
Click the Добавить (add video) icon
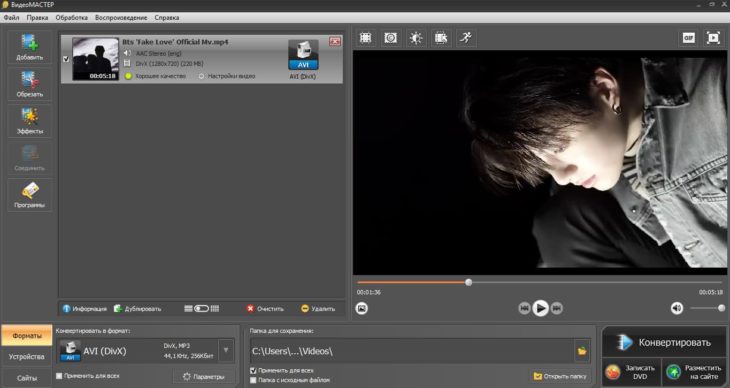(x=29, y=48)
